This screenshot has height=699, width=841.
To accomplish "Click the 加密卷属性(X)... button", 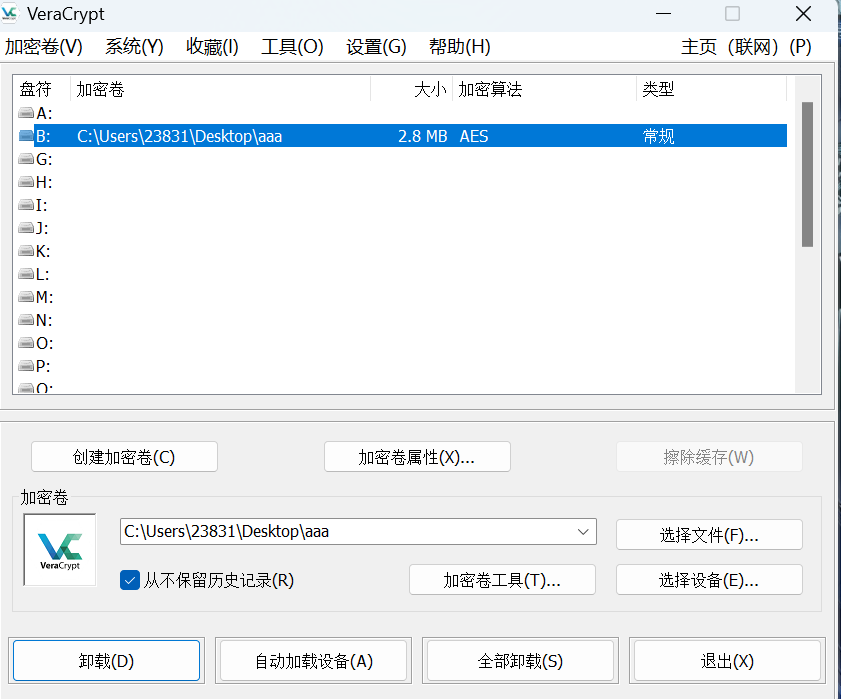I will pos(417,457).
